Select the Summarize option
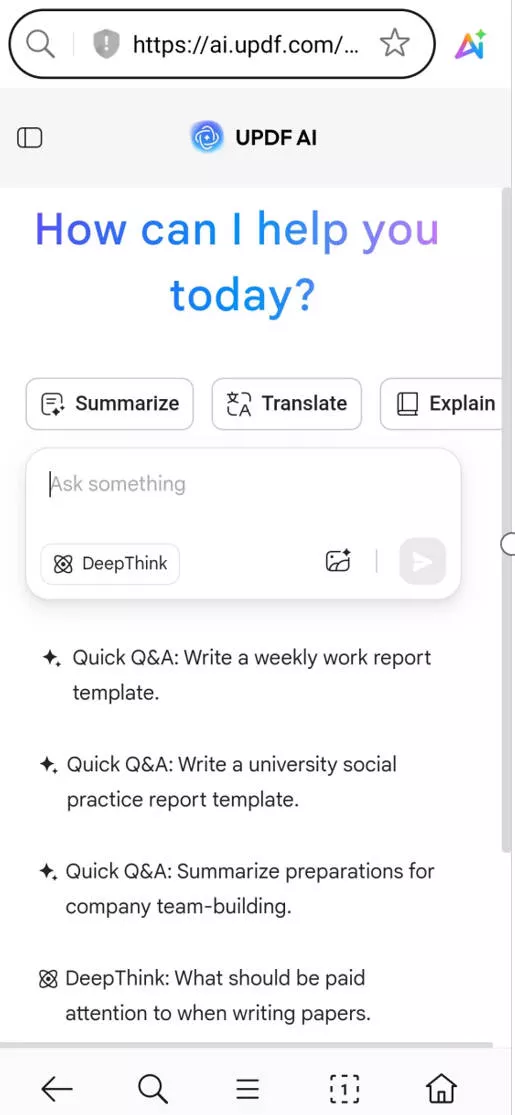 110,404
